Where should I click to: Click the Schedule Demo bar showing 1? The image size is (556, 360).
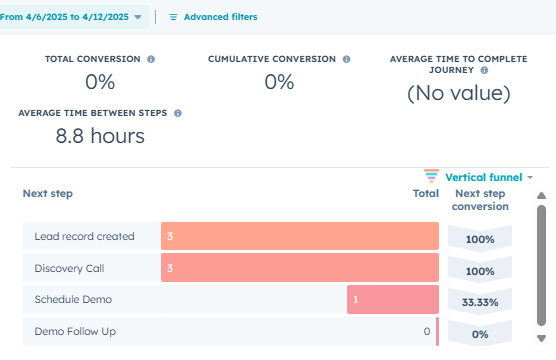pyautogui.click(x=393, y=300)
